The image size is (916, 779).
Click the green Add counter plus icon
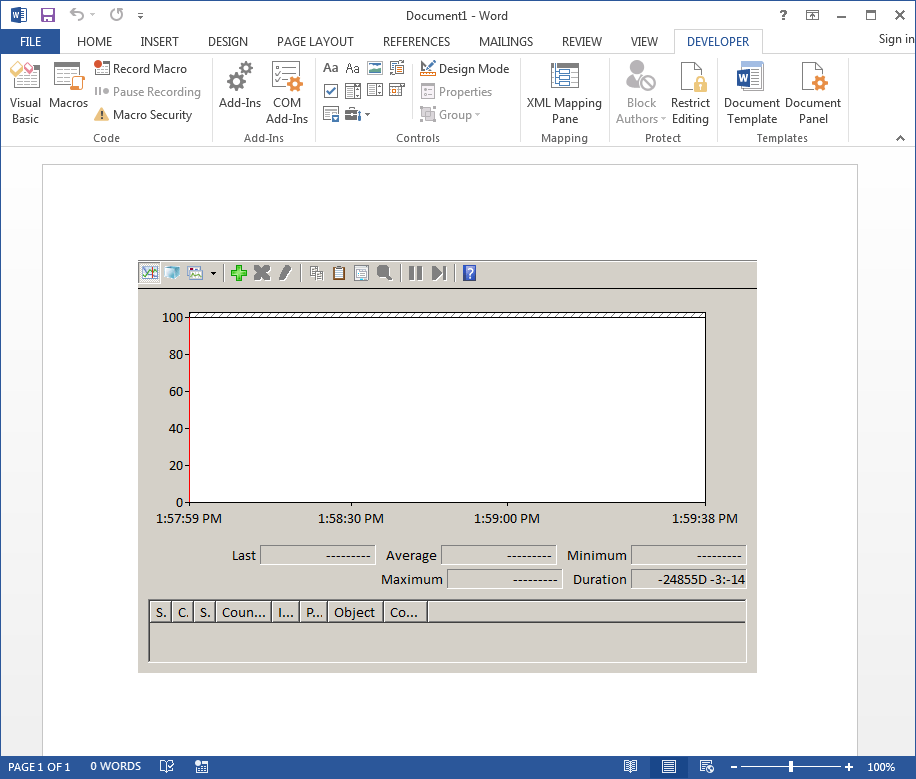pos(238,273)
